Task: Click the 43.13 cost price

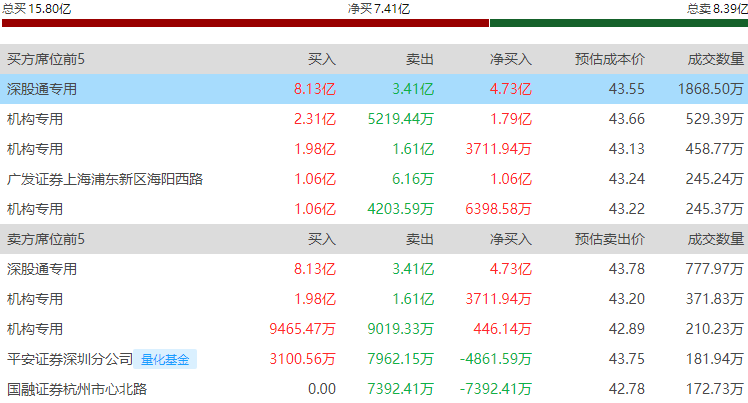Action: (x=626, y=149)
